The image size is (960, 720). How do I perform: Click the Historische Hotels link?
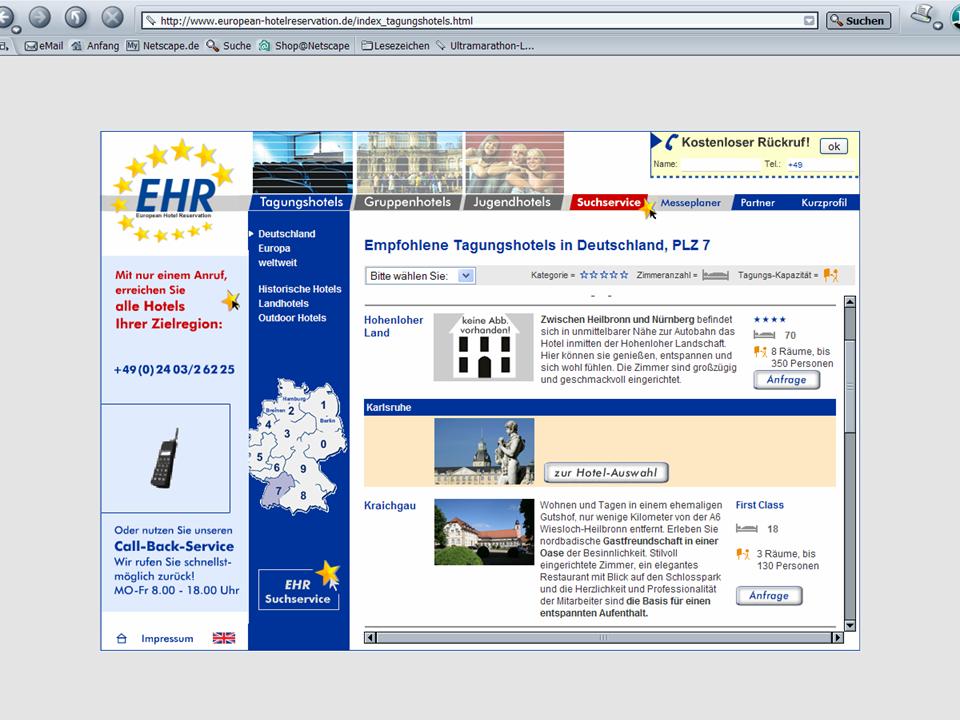[x=299, y=289]
